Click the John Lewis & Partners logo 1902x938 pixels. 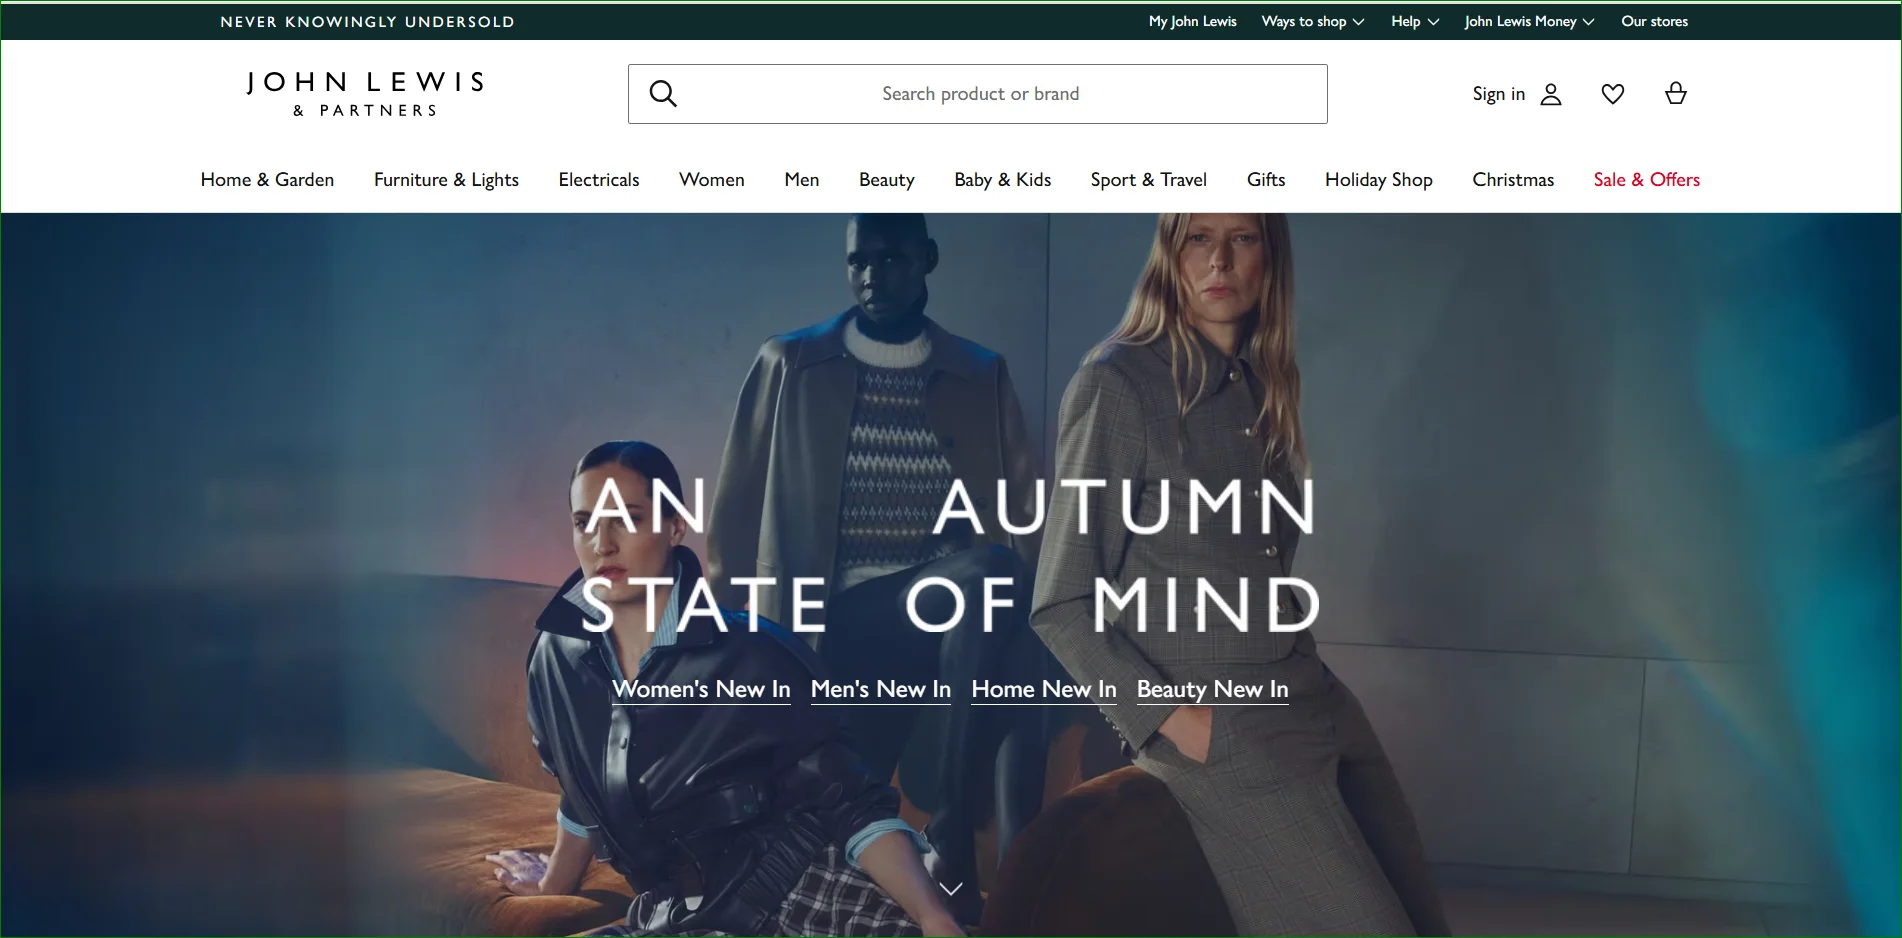pos(366,94)
